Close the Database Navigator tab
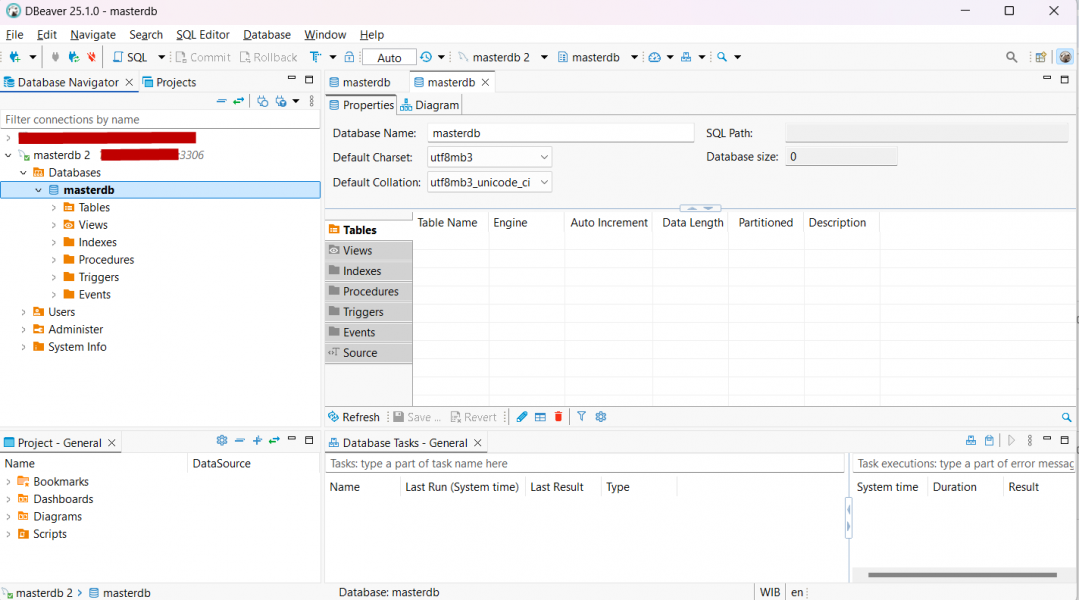The height and width of the screenshot is (600, 1079). (129, 83)
